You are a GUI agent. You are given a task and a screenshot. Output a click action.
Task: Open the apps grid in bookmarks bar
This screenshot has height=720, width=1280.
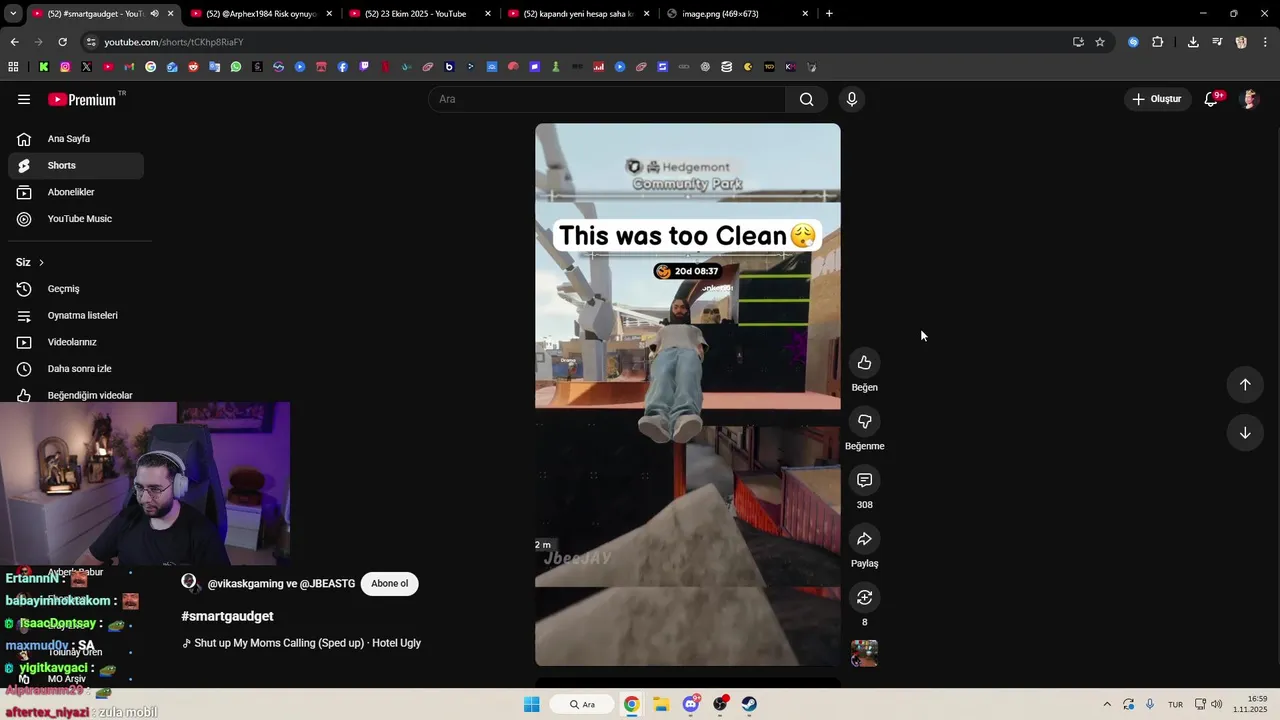point(13,67)
